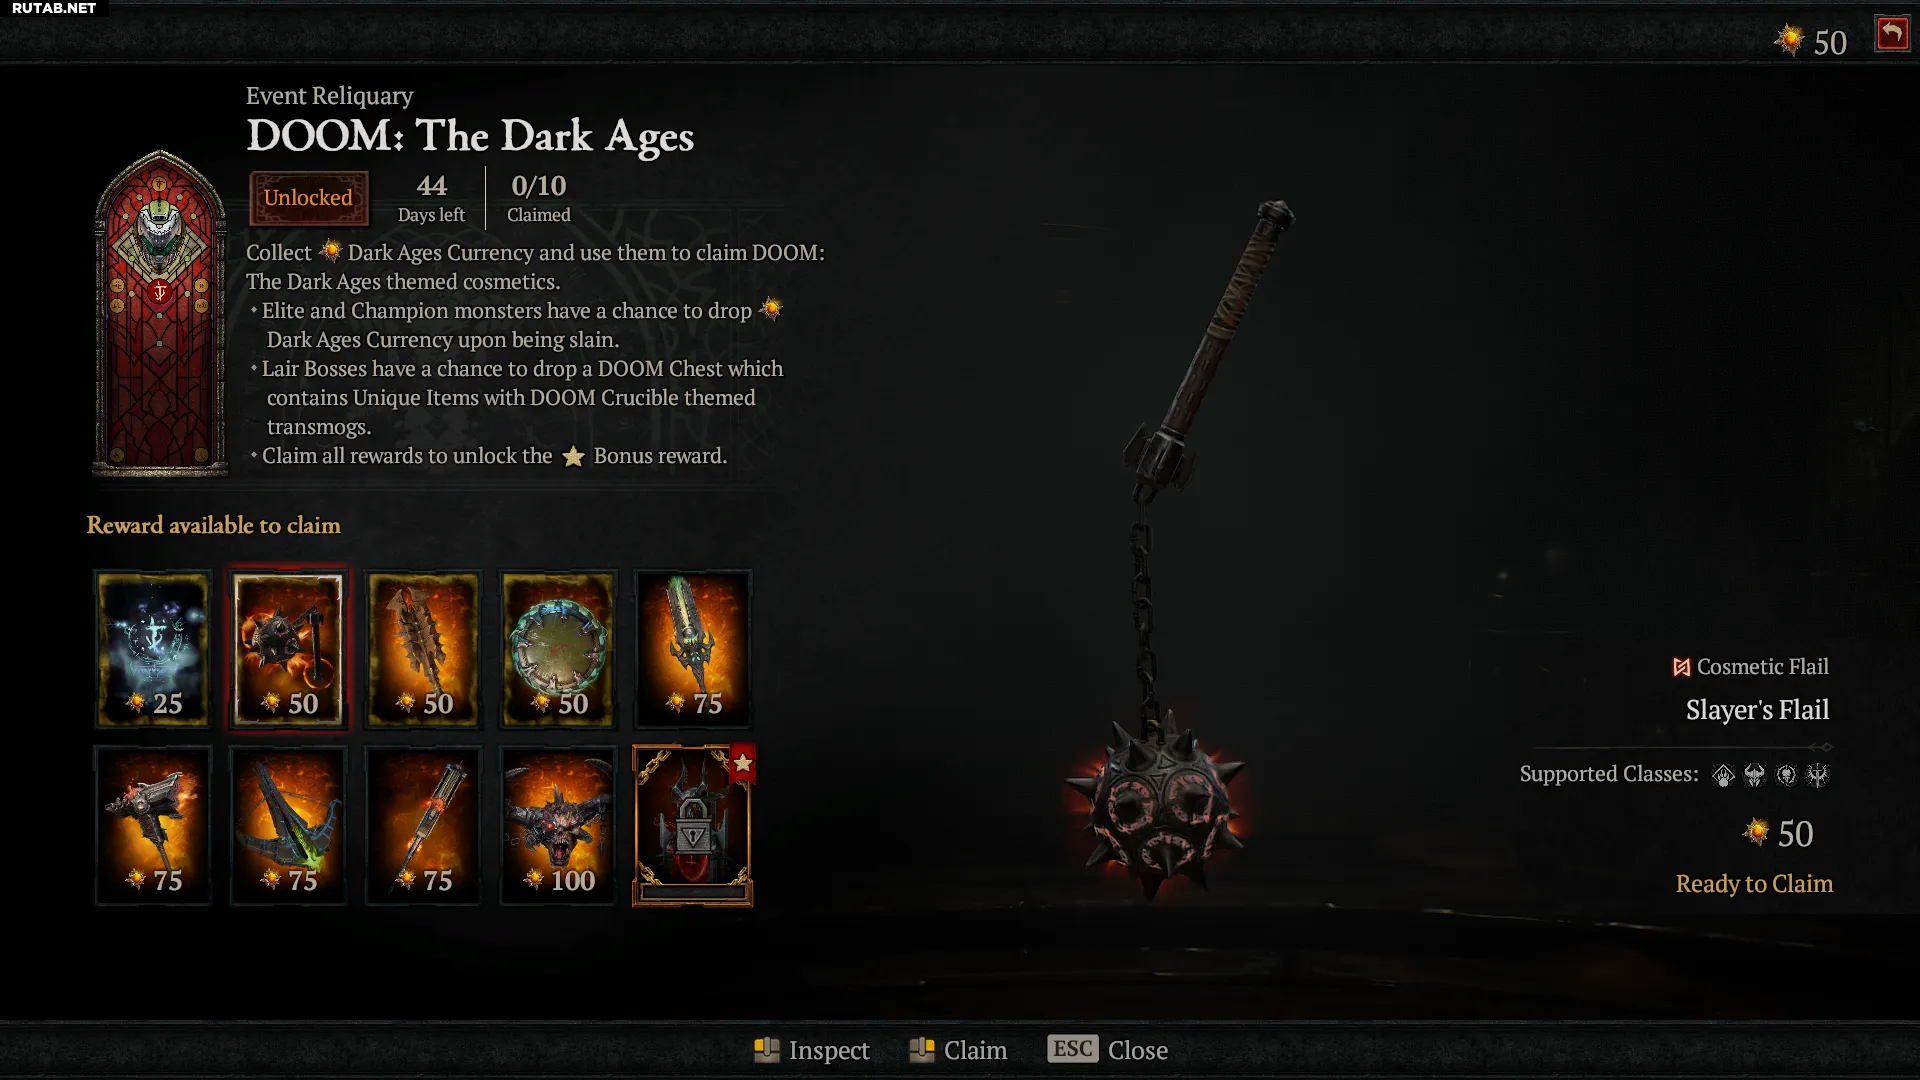Click the stained glass DOOM reliquary emblem

click(x=160, y=312)
